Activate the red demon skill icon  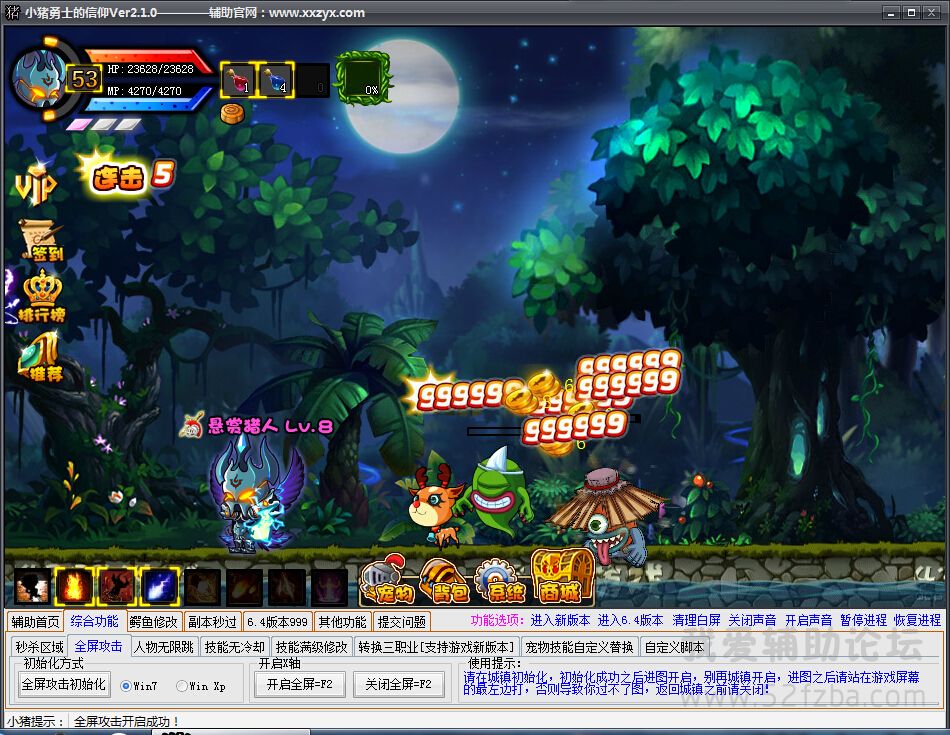(x=117, y=587)
